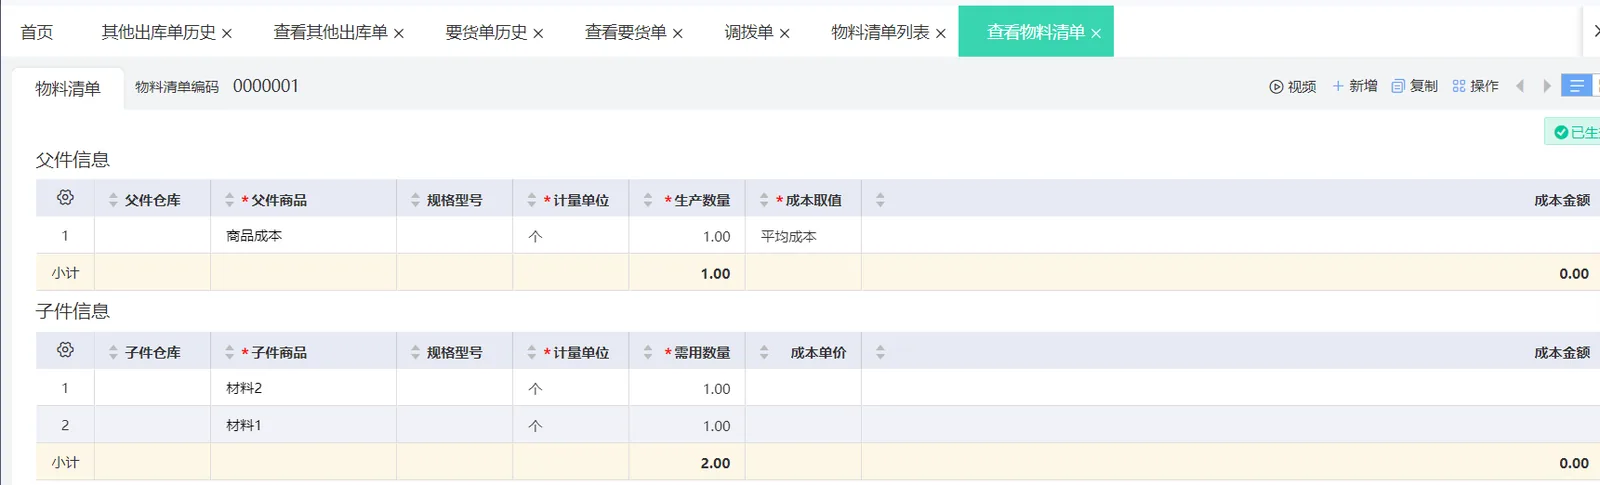The height and width of the screenshot is (485, 1600).
Task: Sort by 子件商品 column
Action: click(229, 352)
